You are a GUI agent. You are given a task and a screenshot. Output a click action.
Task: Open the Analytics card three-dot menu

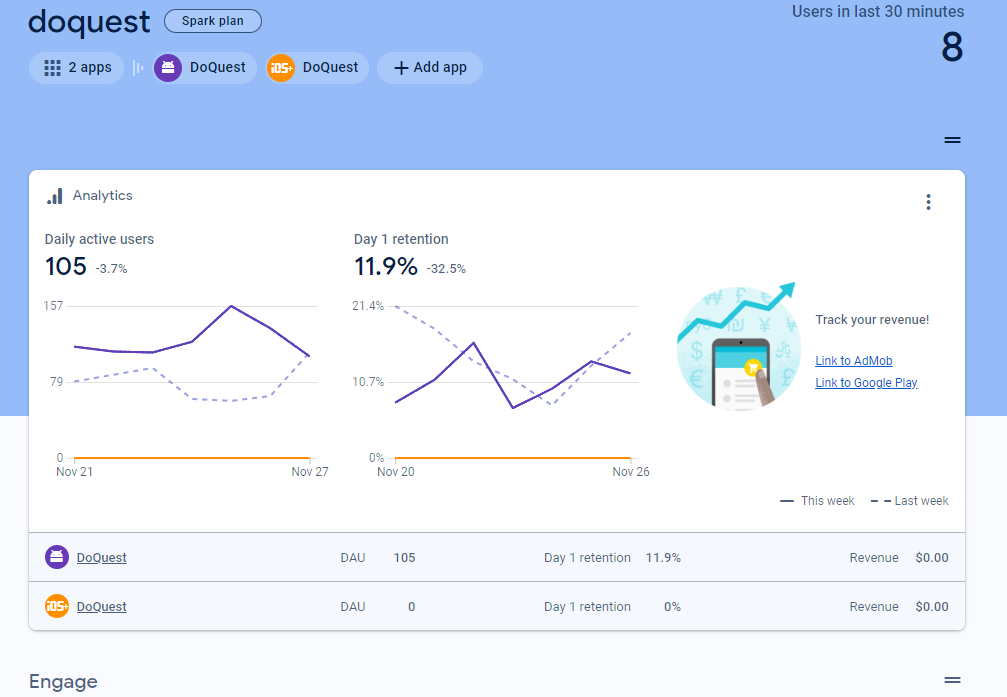(x=928, y=202)
